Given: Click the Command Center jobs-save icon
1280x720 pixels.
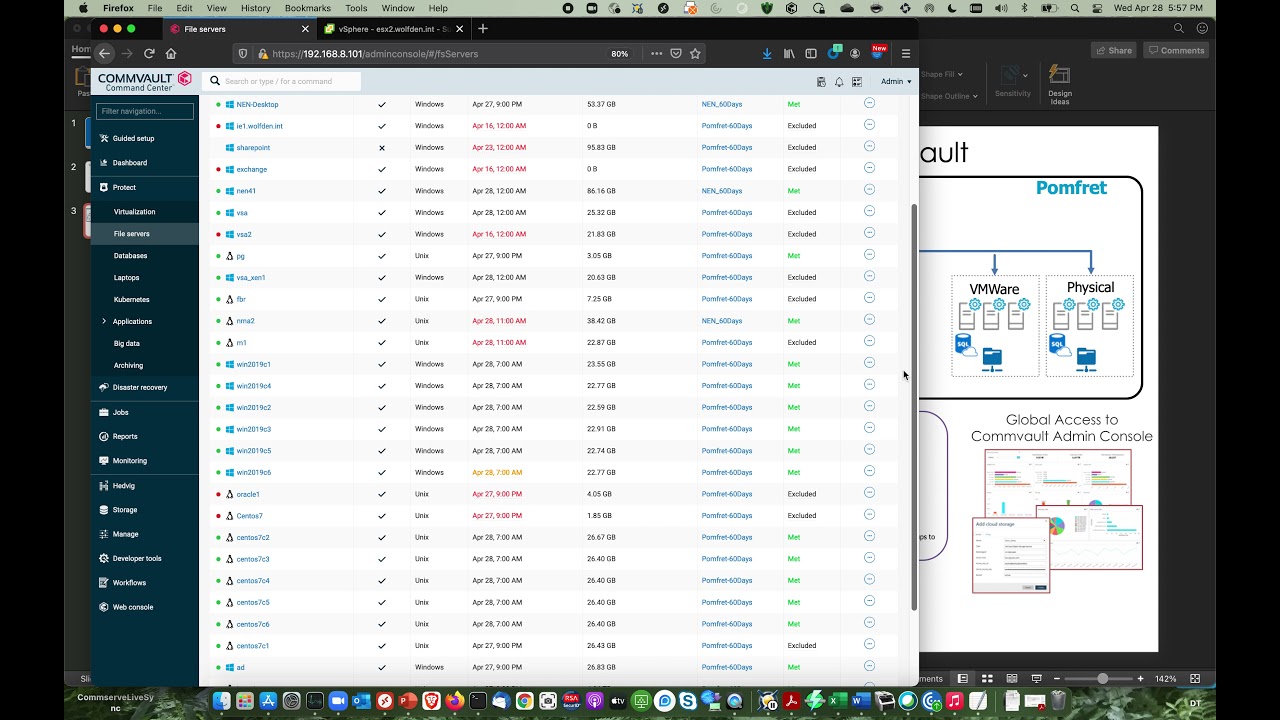Looking at the screenshot, I should (x=821, y=82).
